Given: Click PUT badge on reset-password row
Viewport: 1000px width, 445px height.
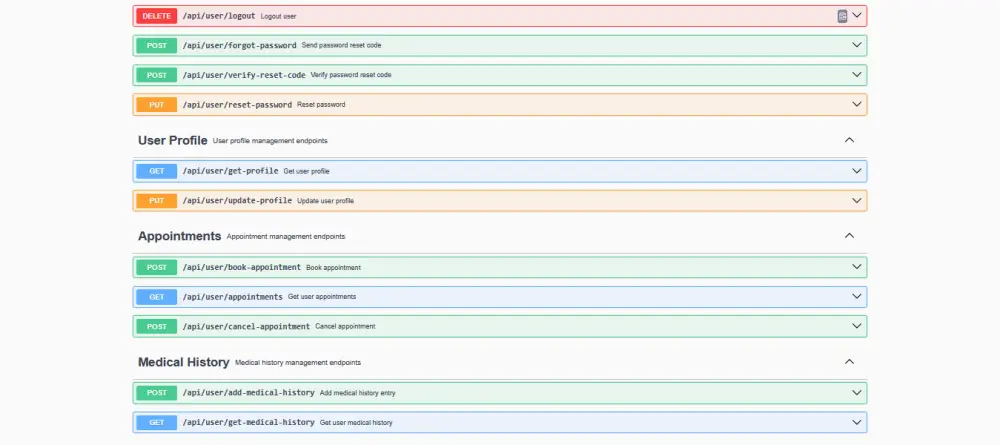Looking at the screenshot, I should tap(156, 105).
